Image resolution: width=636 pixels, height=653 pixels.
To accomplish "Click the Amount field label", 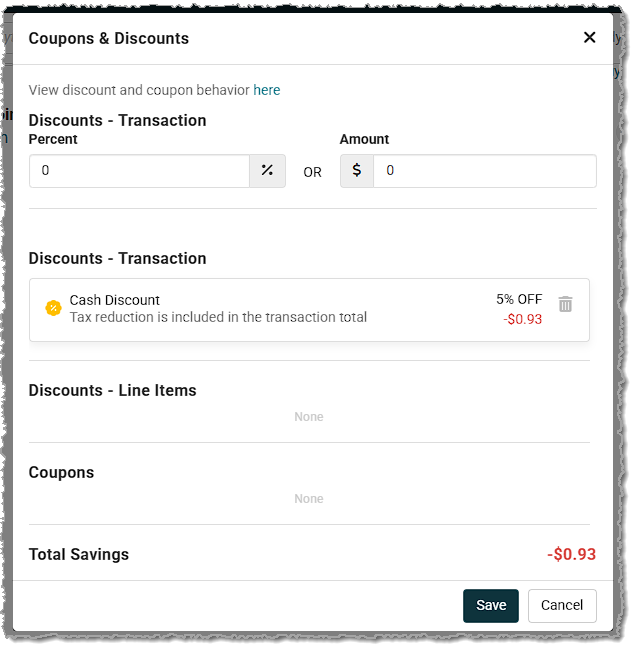I will click(364, 139).
